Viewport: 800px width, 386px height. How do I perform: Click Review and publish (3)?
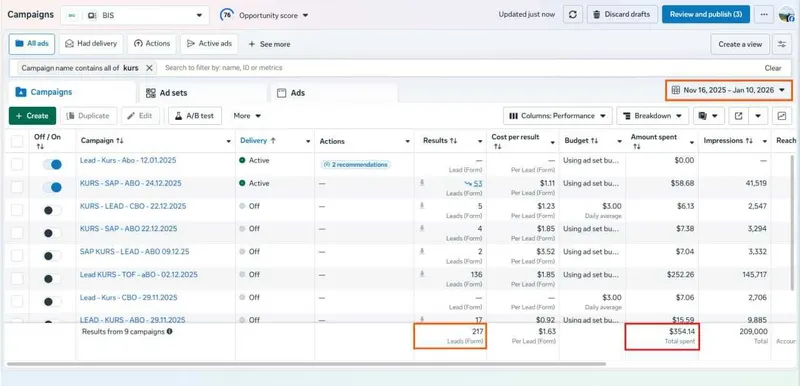pos(706,14)
